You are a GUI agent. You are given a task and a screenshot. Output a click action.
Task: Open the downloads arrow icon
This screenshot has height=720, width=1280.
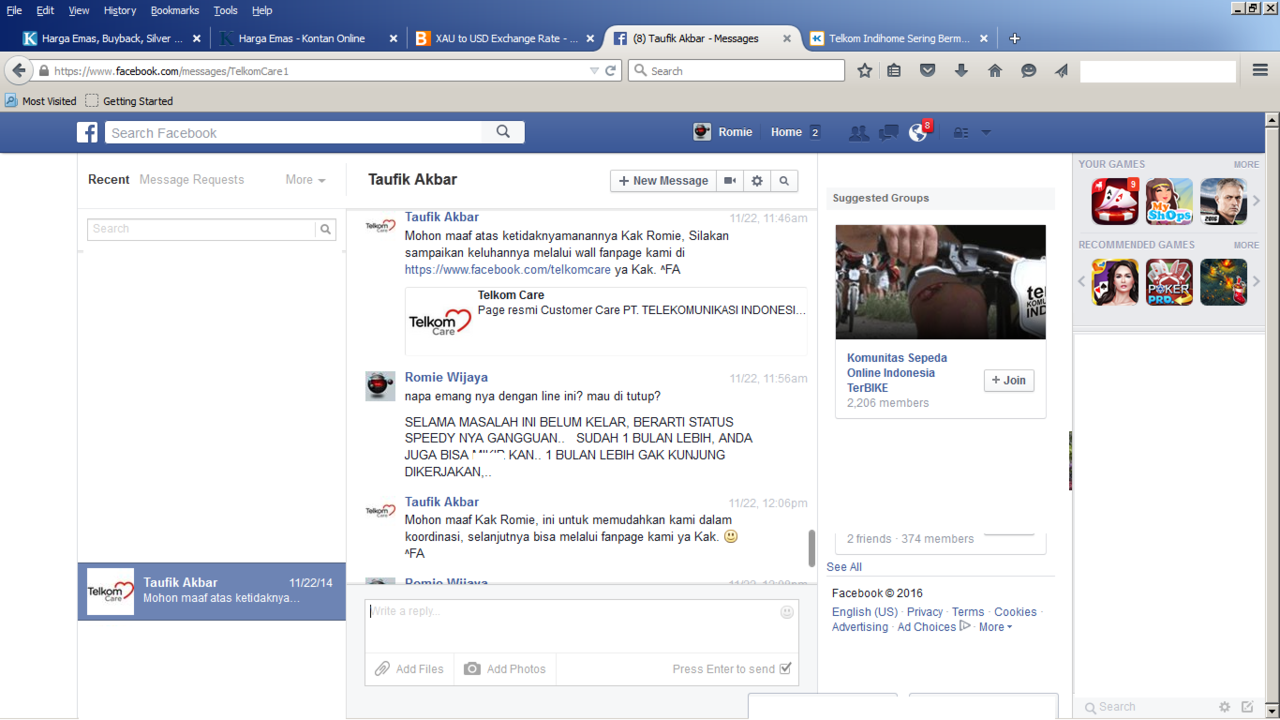coord(961,71)
